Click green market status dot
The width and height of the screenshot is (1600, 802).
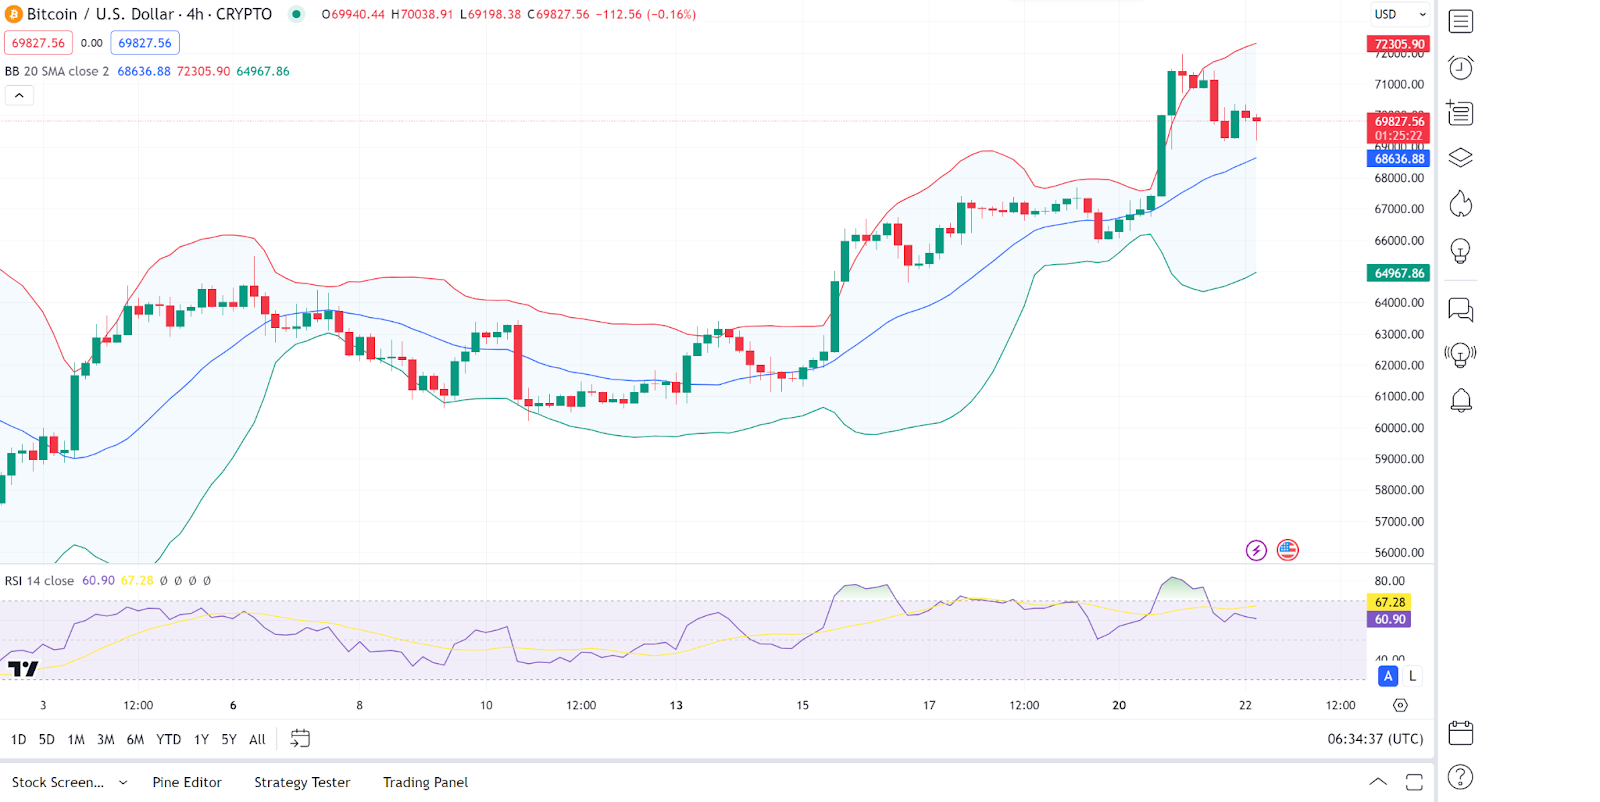point(296,14)
